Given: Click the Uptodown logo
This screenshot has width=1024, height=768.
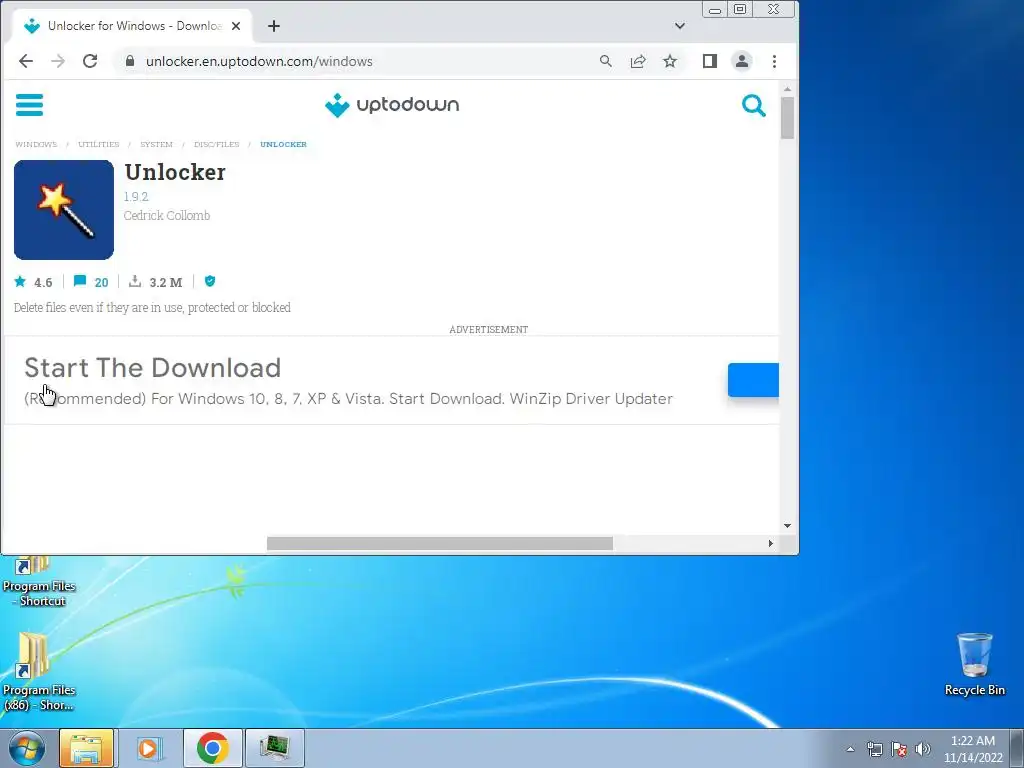Looking at the screenshot, I should click(x=392, y=104).
